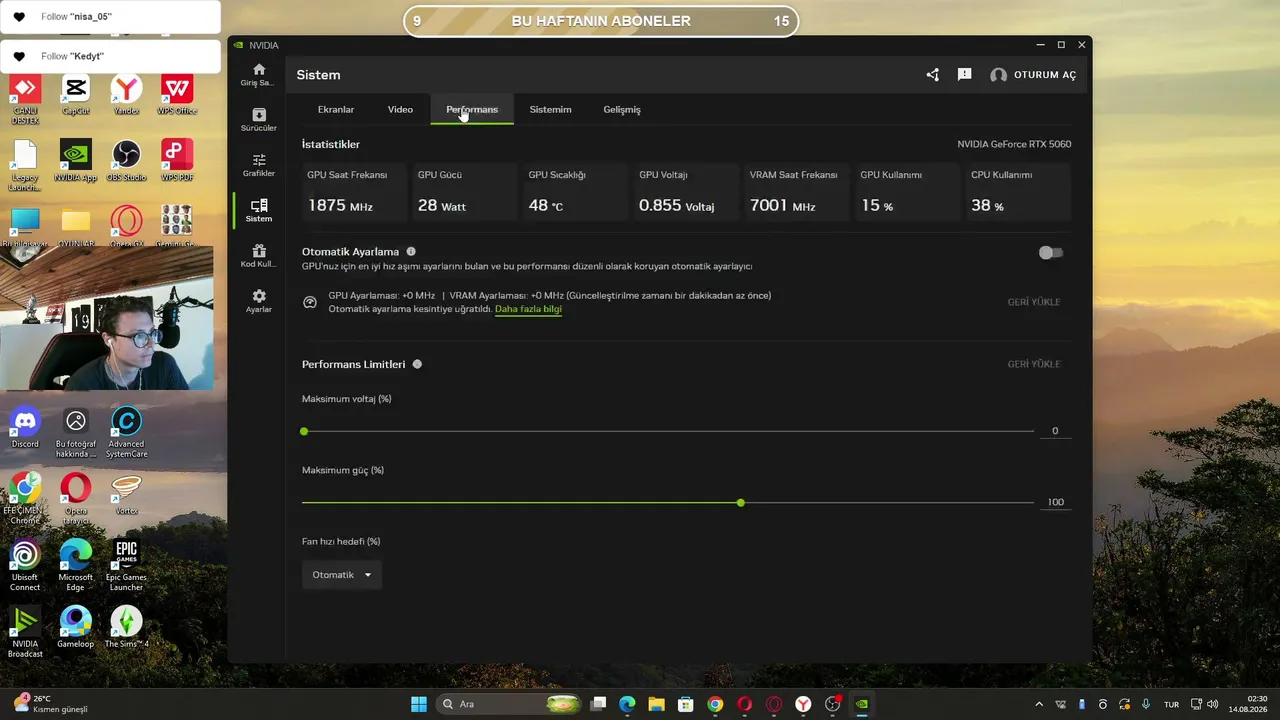
Task: Open the Gameloop desktop shortcut
Action: point(76,628)
